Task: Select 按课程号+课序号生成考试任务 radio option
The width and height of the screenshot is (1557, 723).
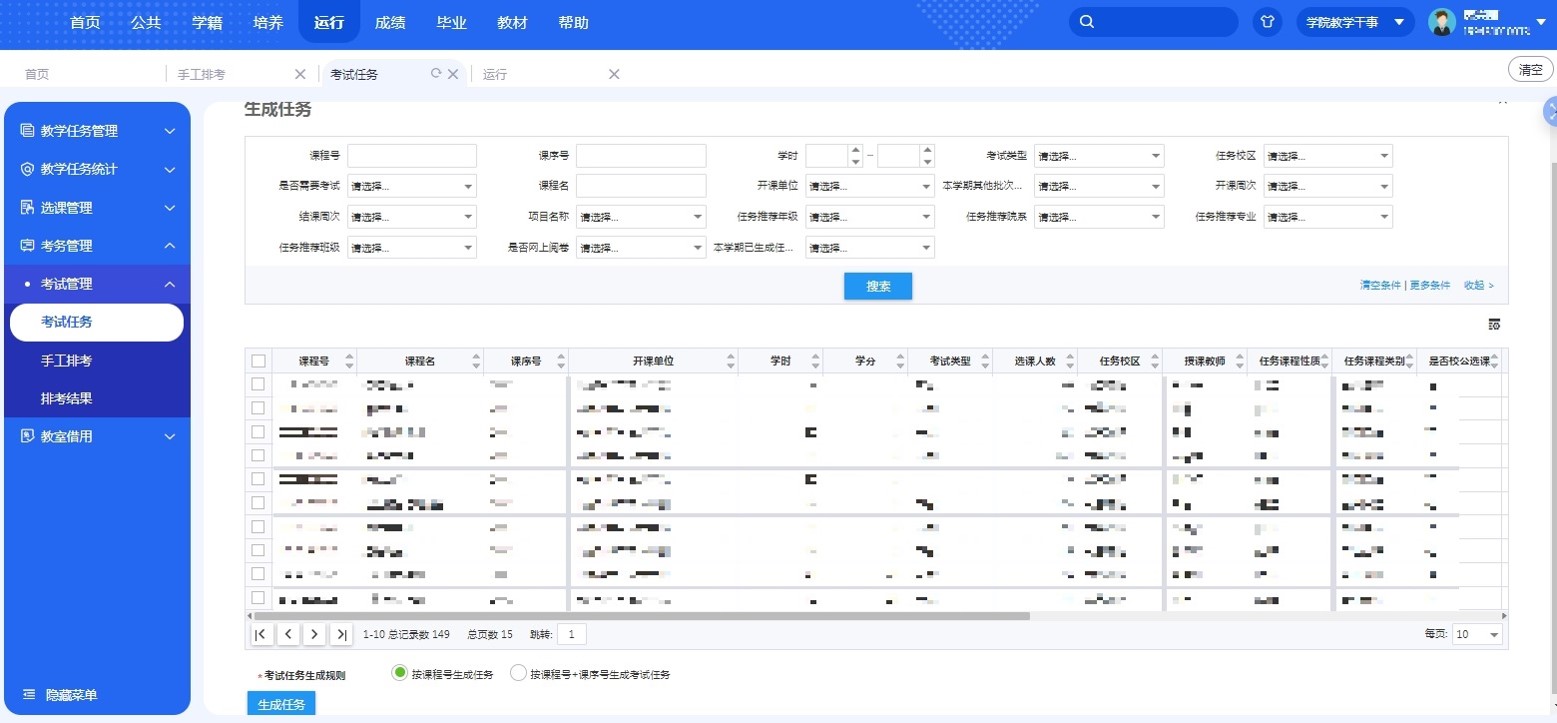Action: tap(518, 673)
